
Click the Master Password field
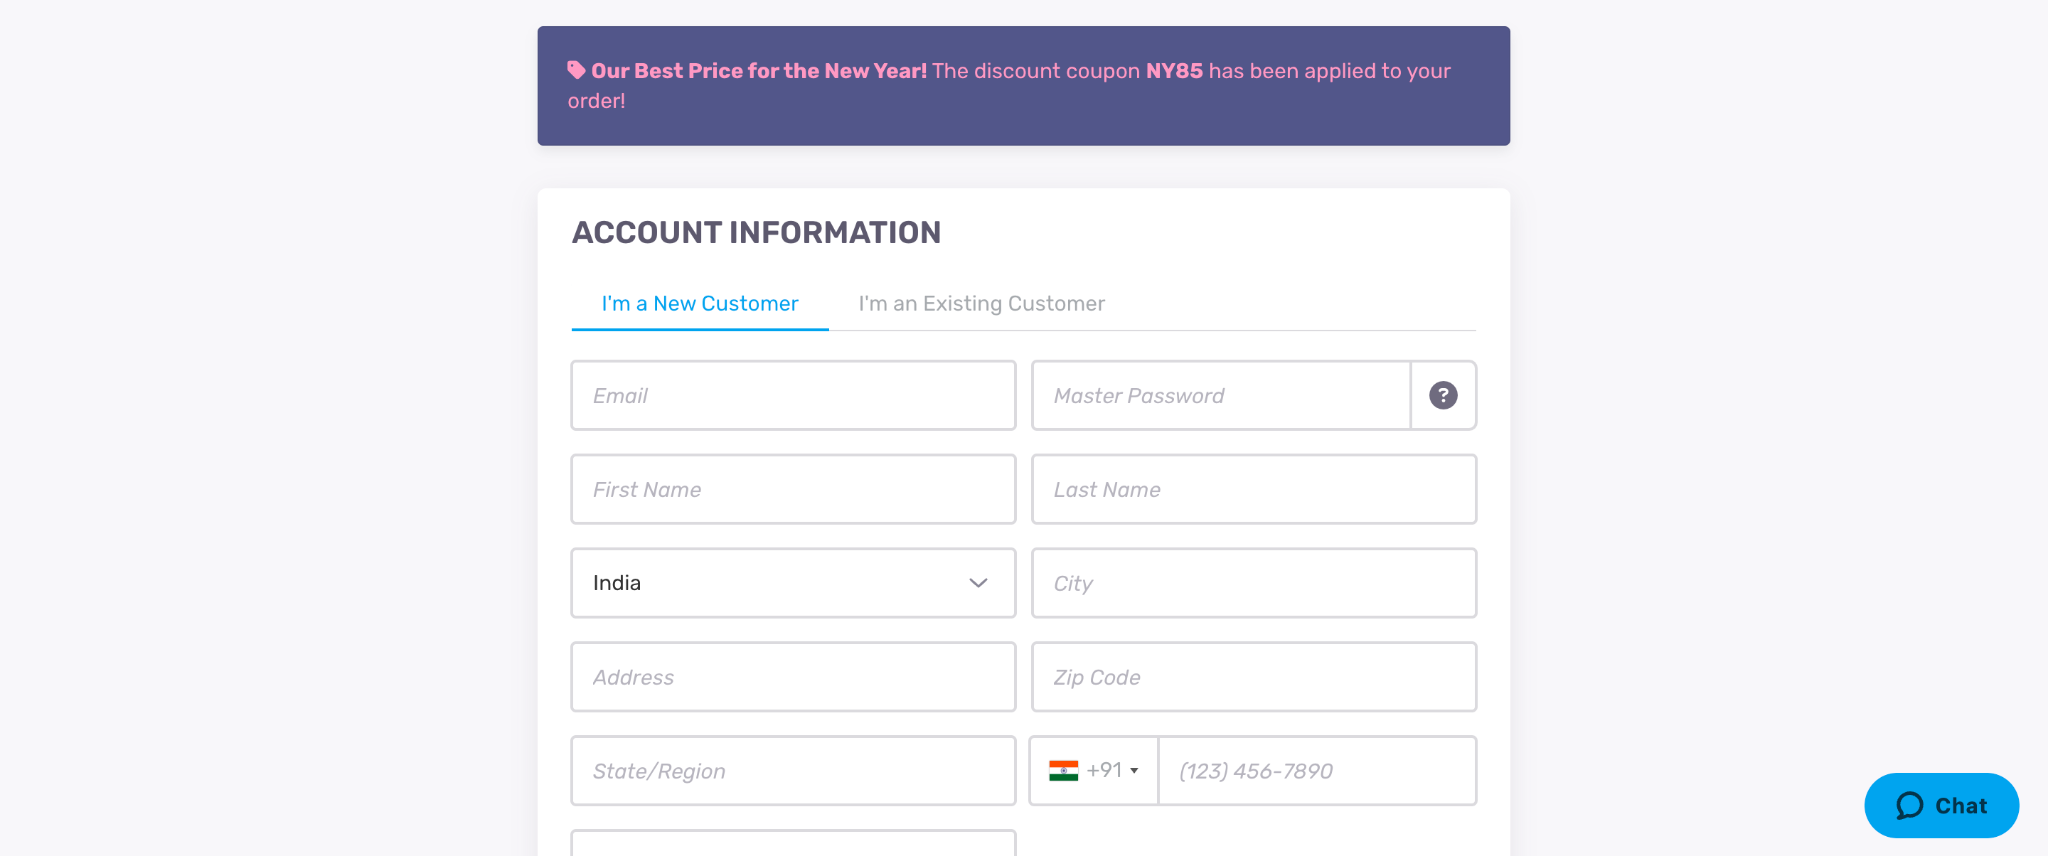pos(1220,395)
